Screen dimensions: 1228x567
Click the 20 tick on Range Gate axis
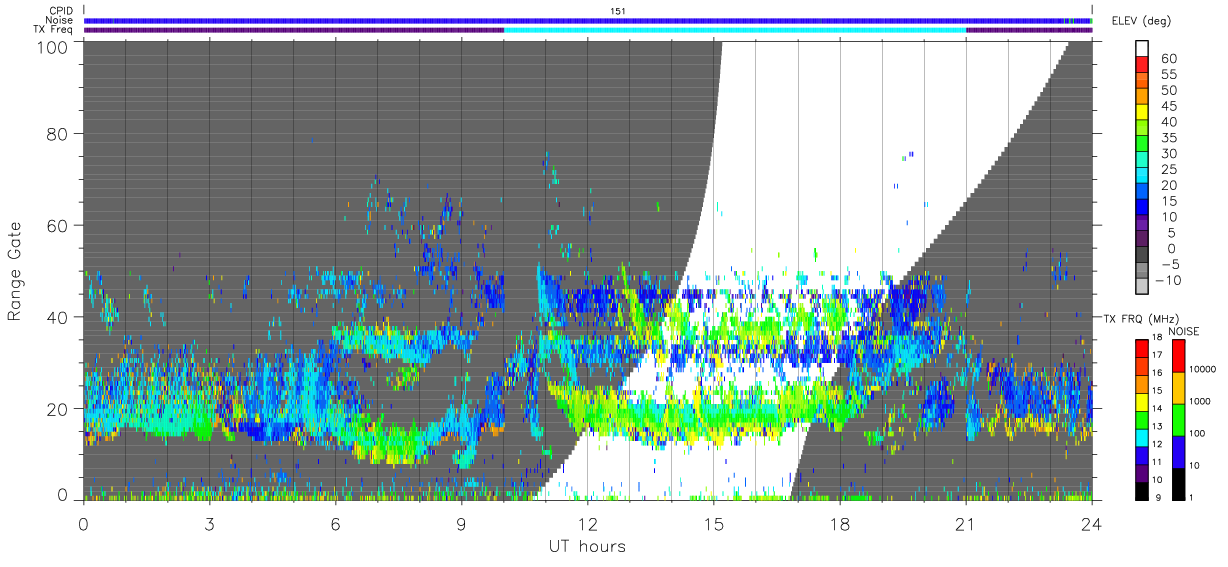[56, 408]
